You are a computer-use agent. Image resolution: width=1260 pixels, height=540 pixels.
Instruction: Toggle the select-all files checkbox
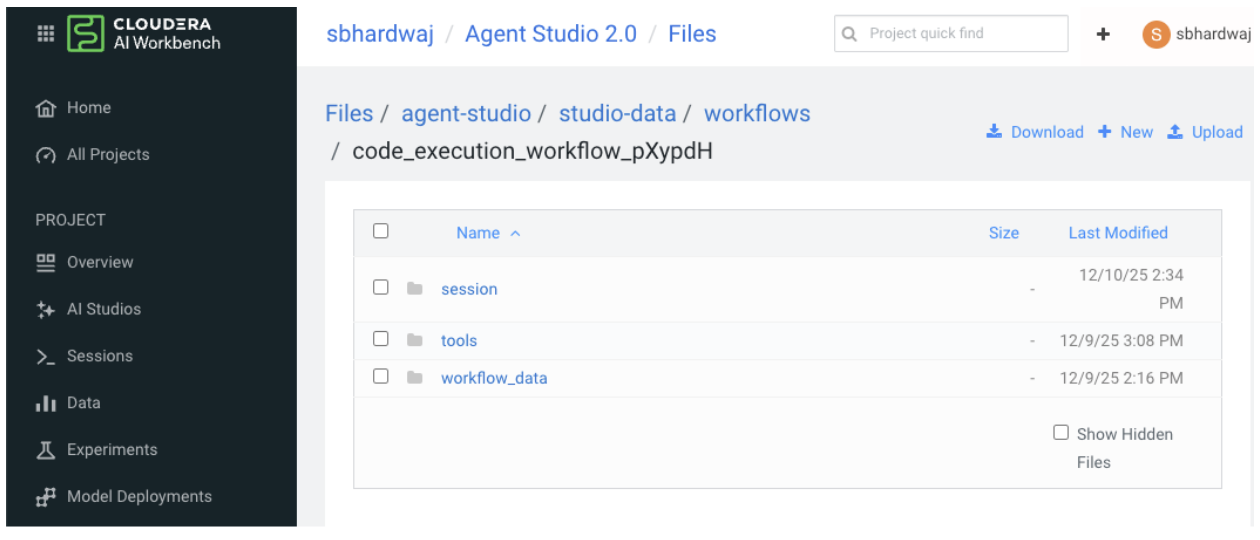pyautogui.click(x=381, y=231)
